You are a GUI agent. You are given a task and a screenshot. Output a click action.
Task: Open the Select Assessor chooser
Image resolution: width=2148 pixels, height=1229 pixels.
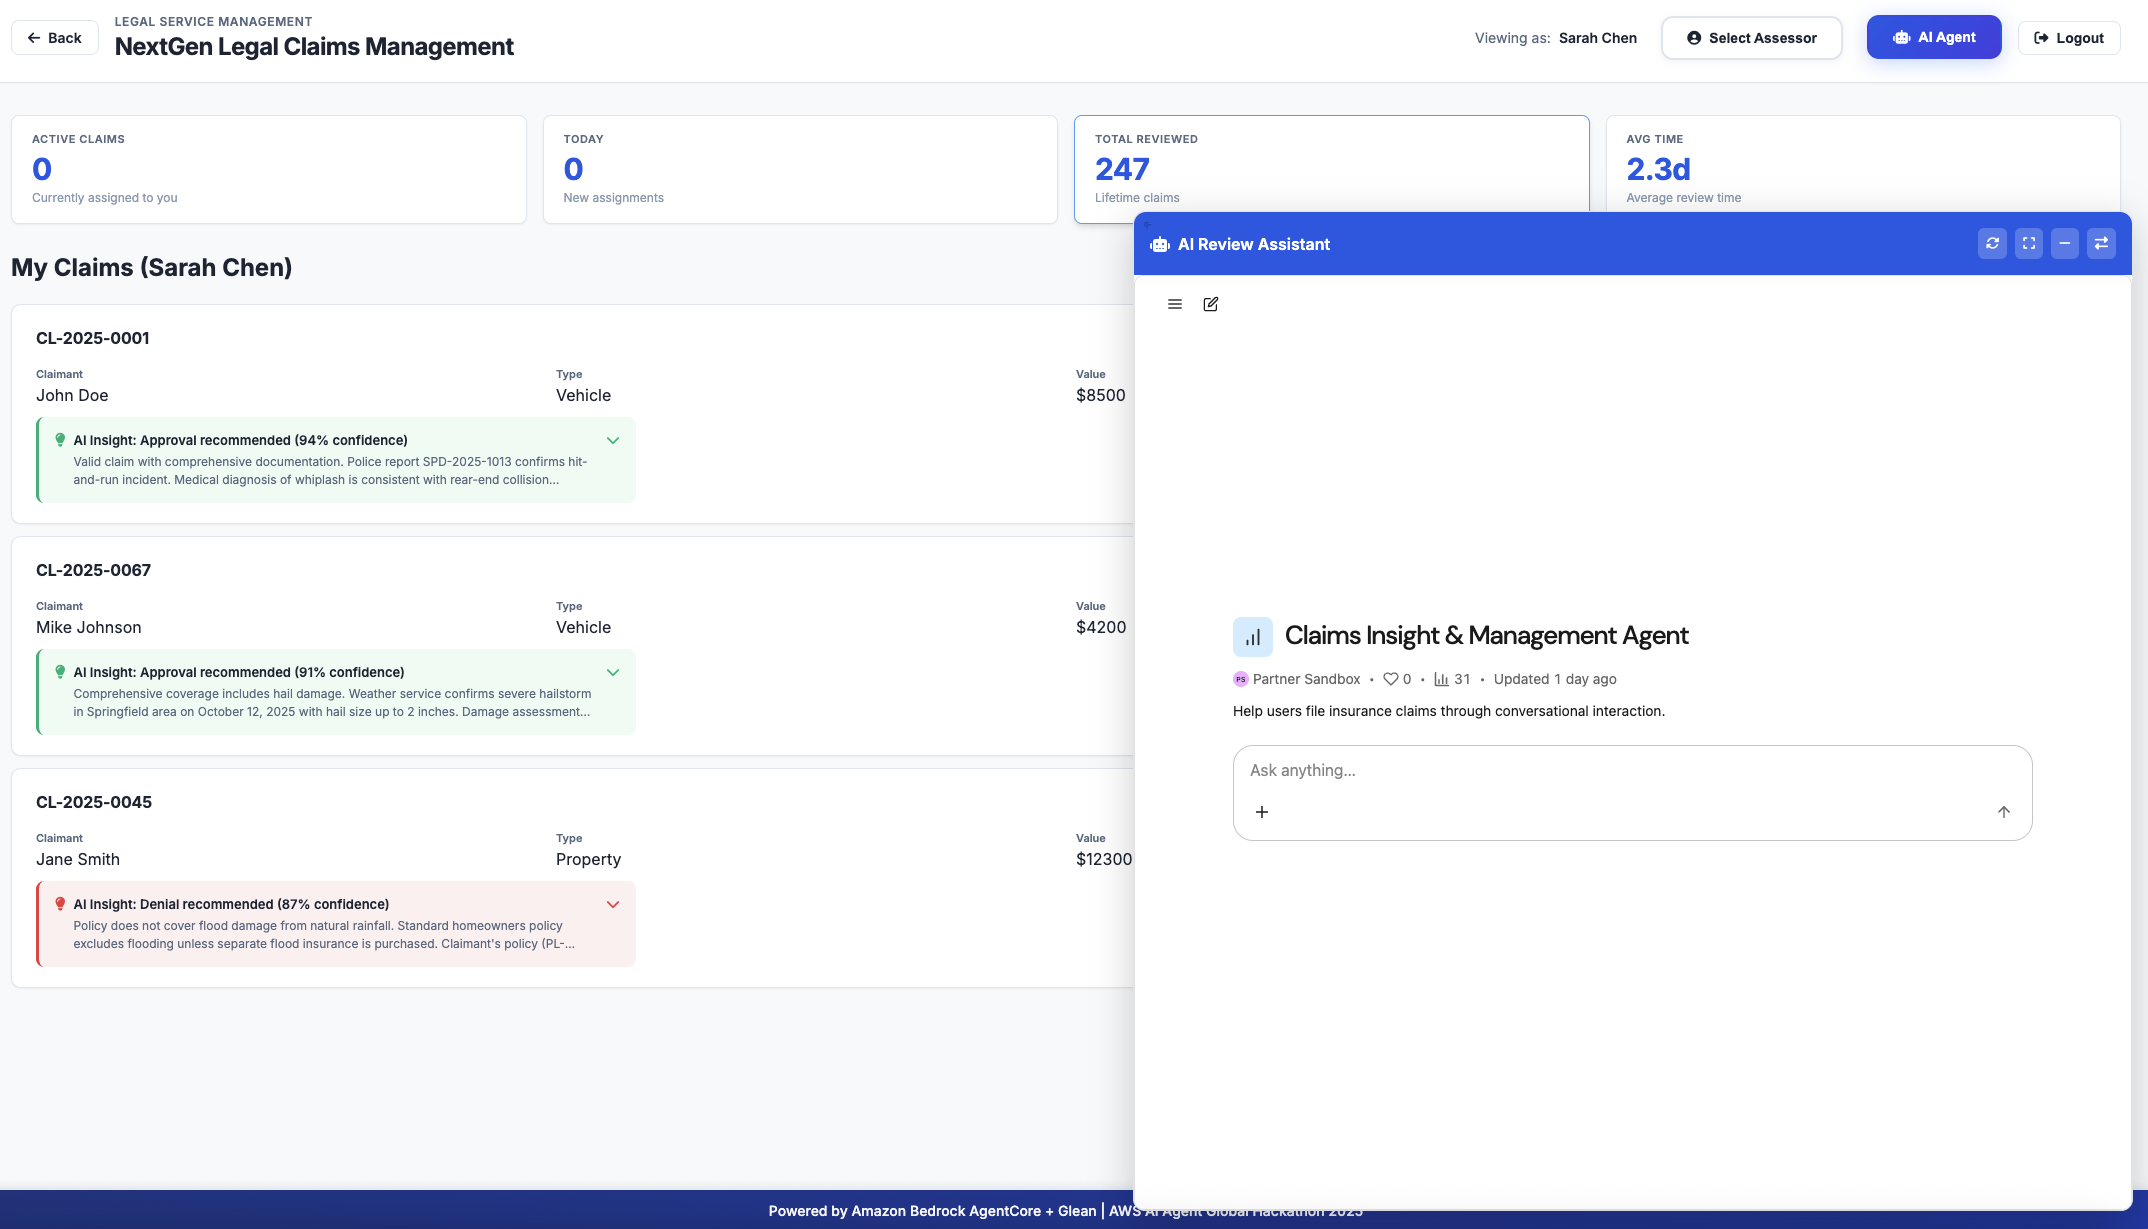point(1751,38)
